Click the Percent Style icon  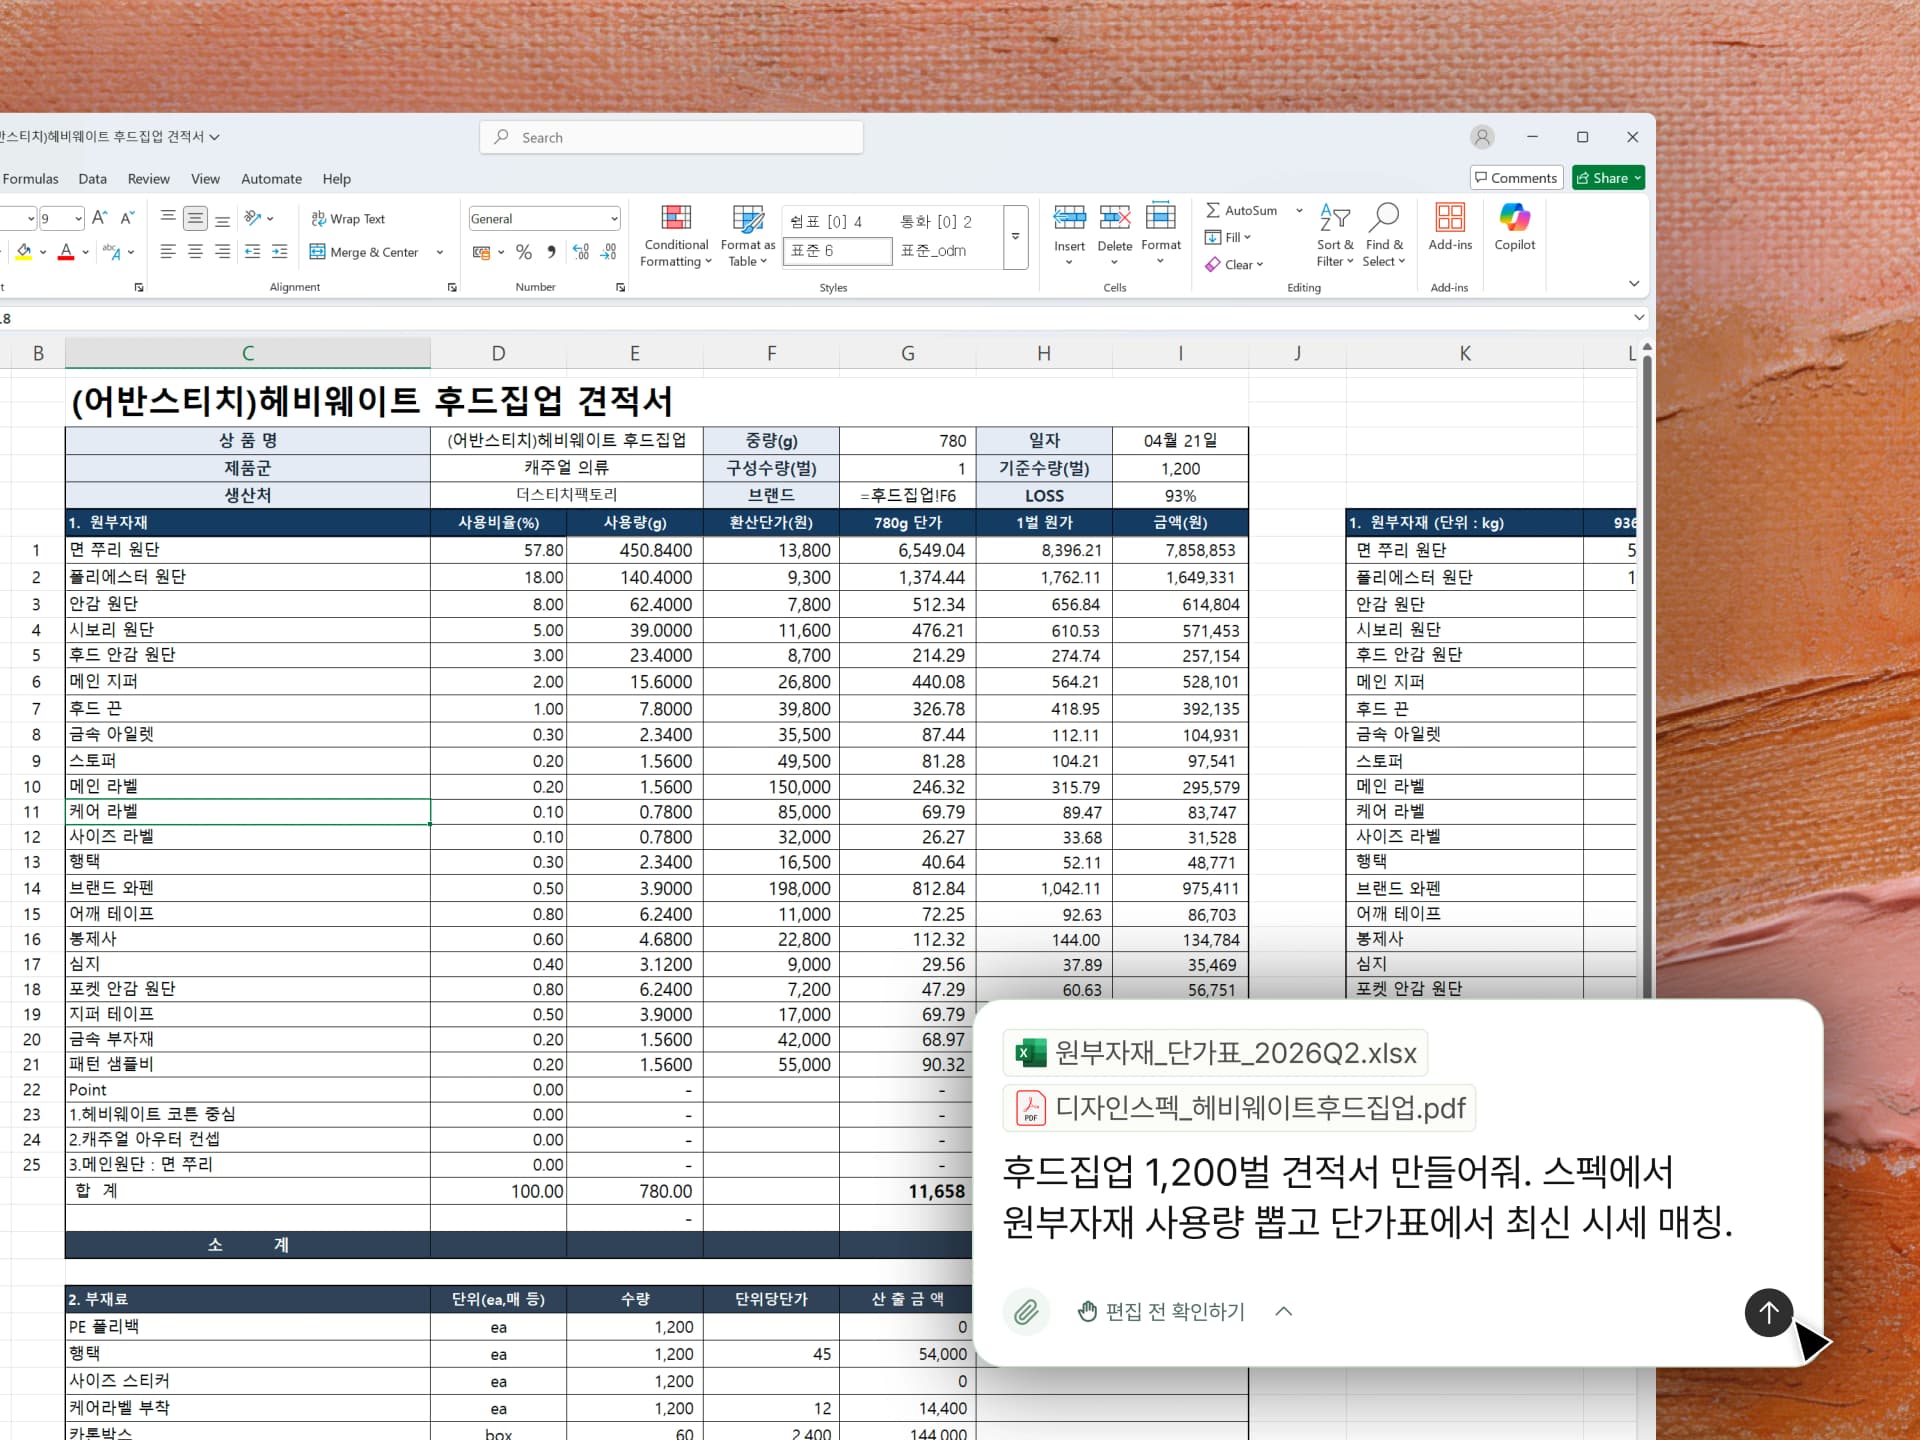click(x=523, y=252)
